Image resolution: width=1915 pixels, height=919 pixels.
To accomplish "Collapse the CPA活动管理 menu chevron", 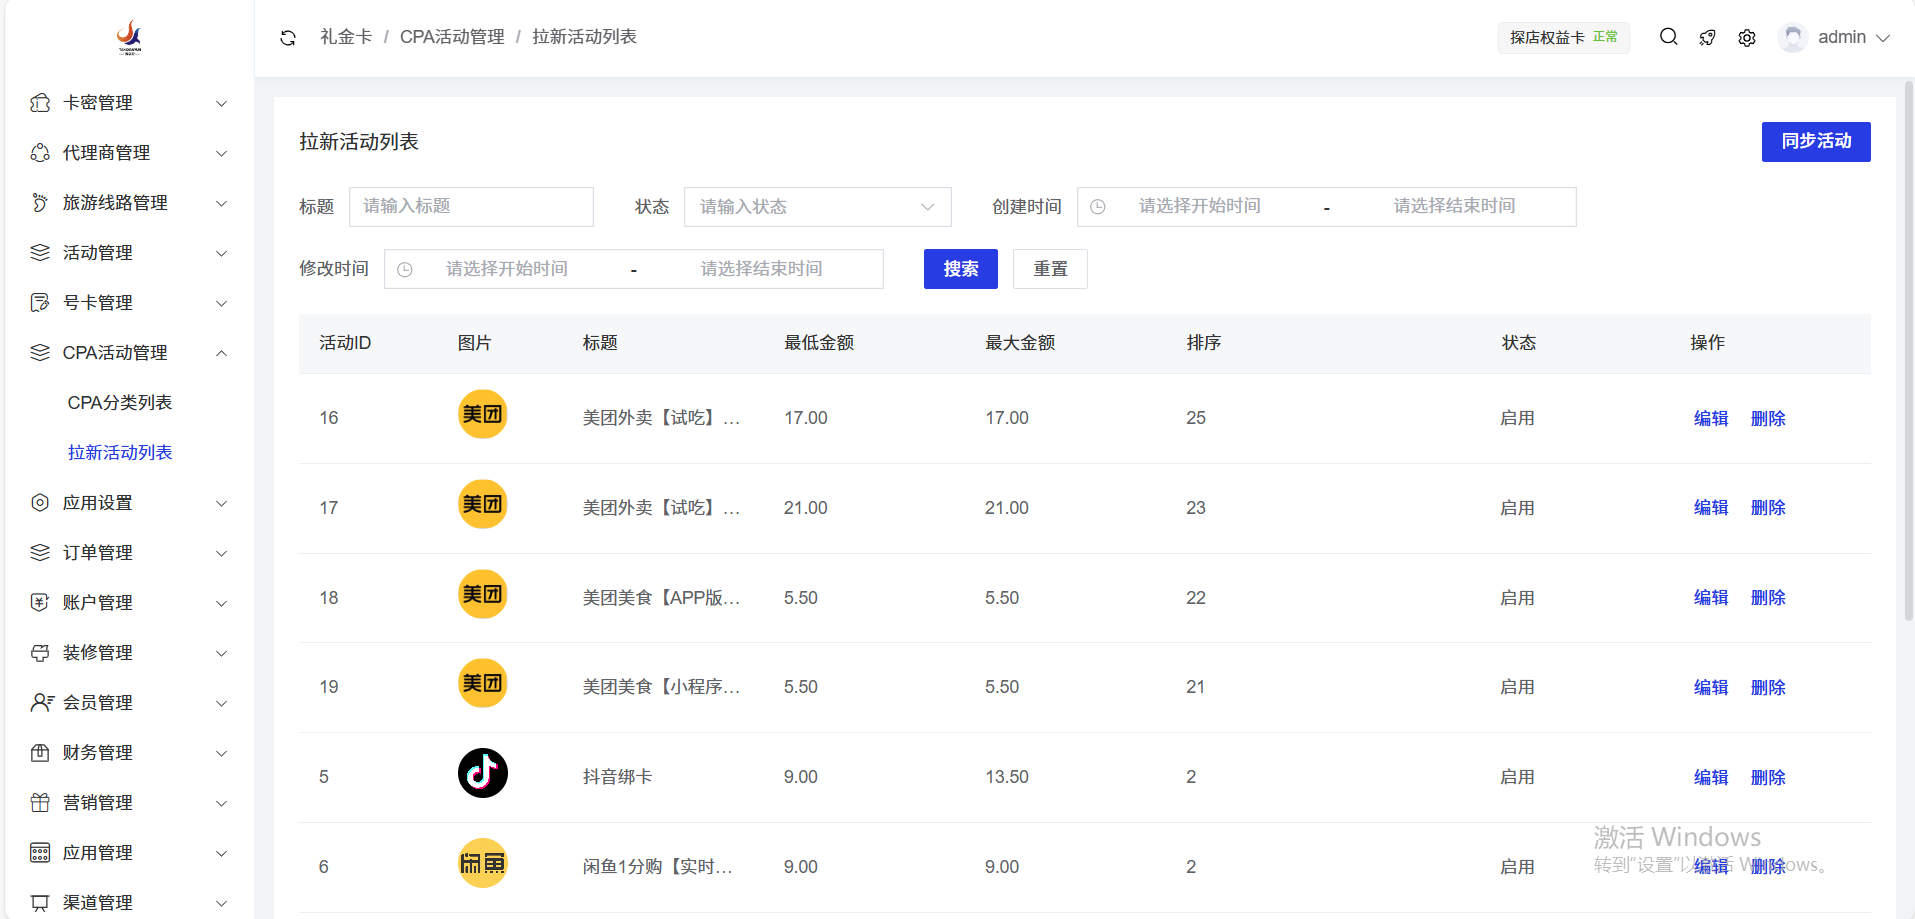I will pos(222,353).
